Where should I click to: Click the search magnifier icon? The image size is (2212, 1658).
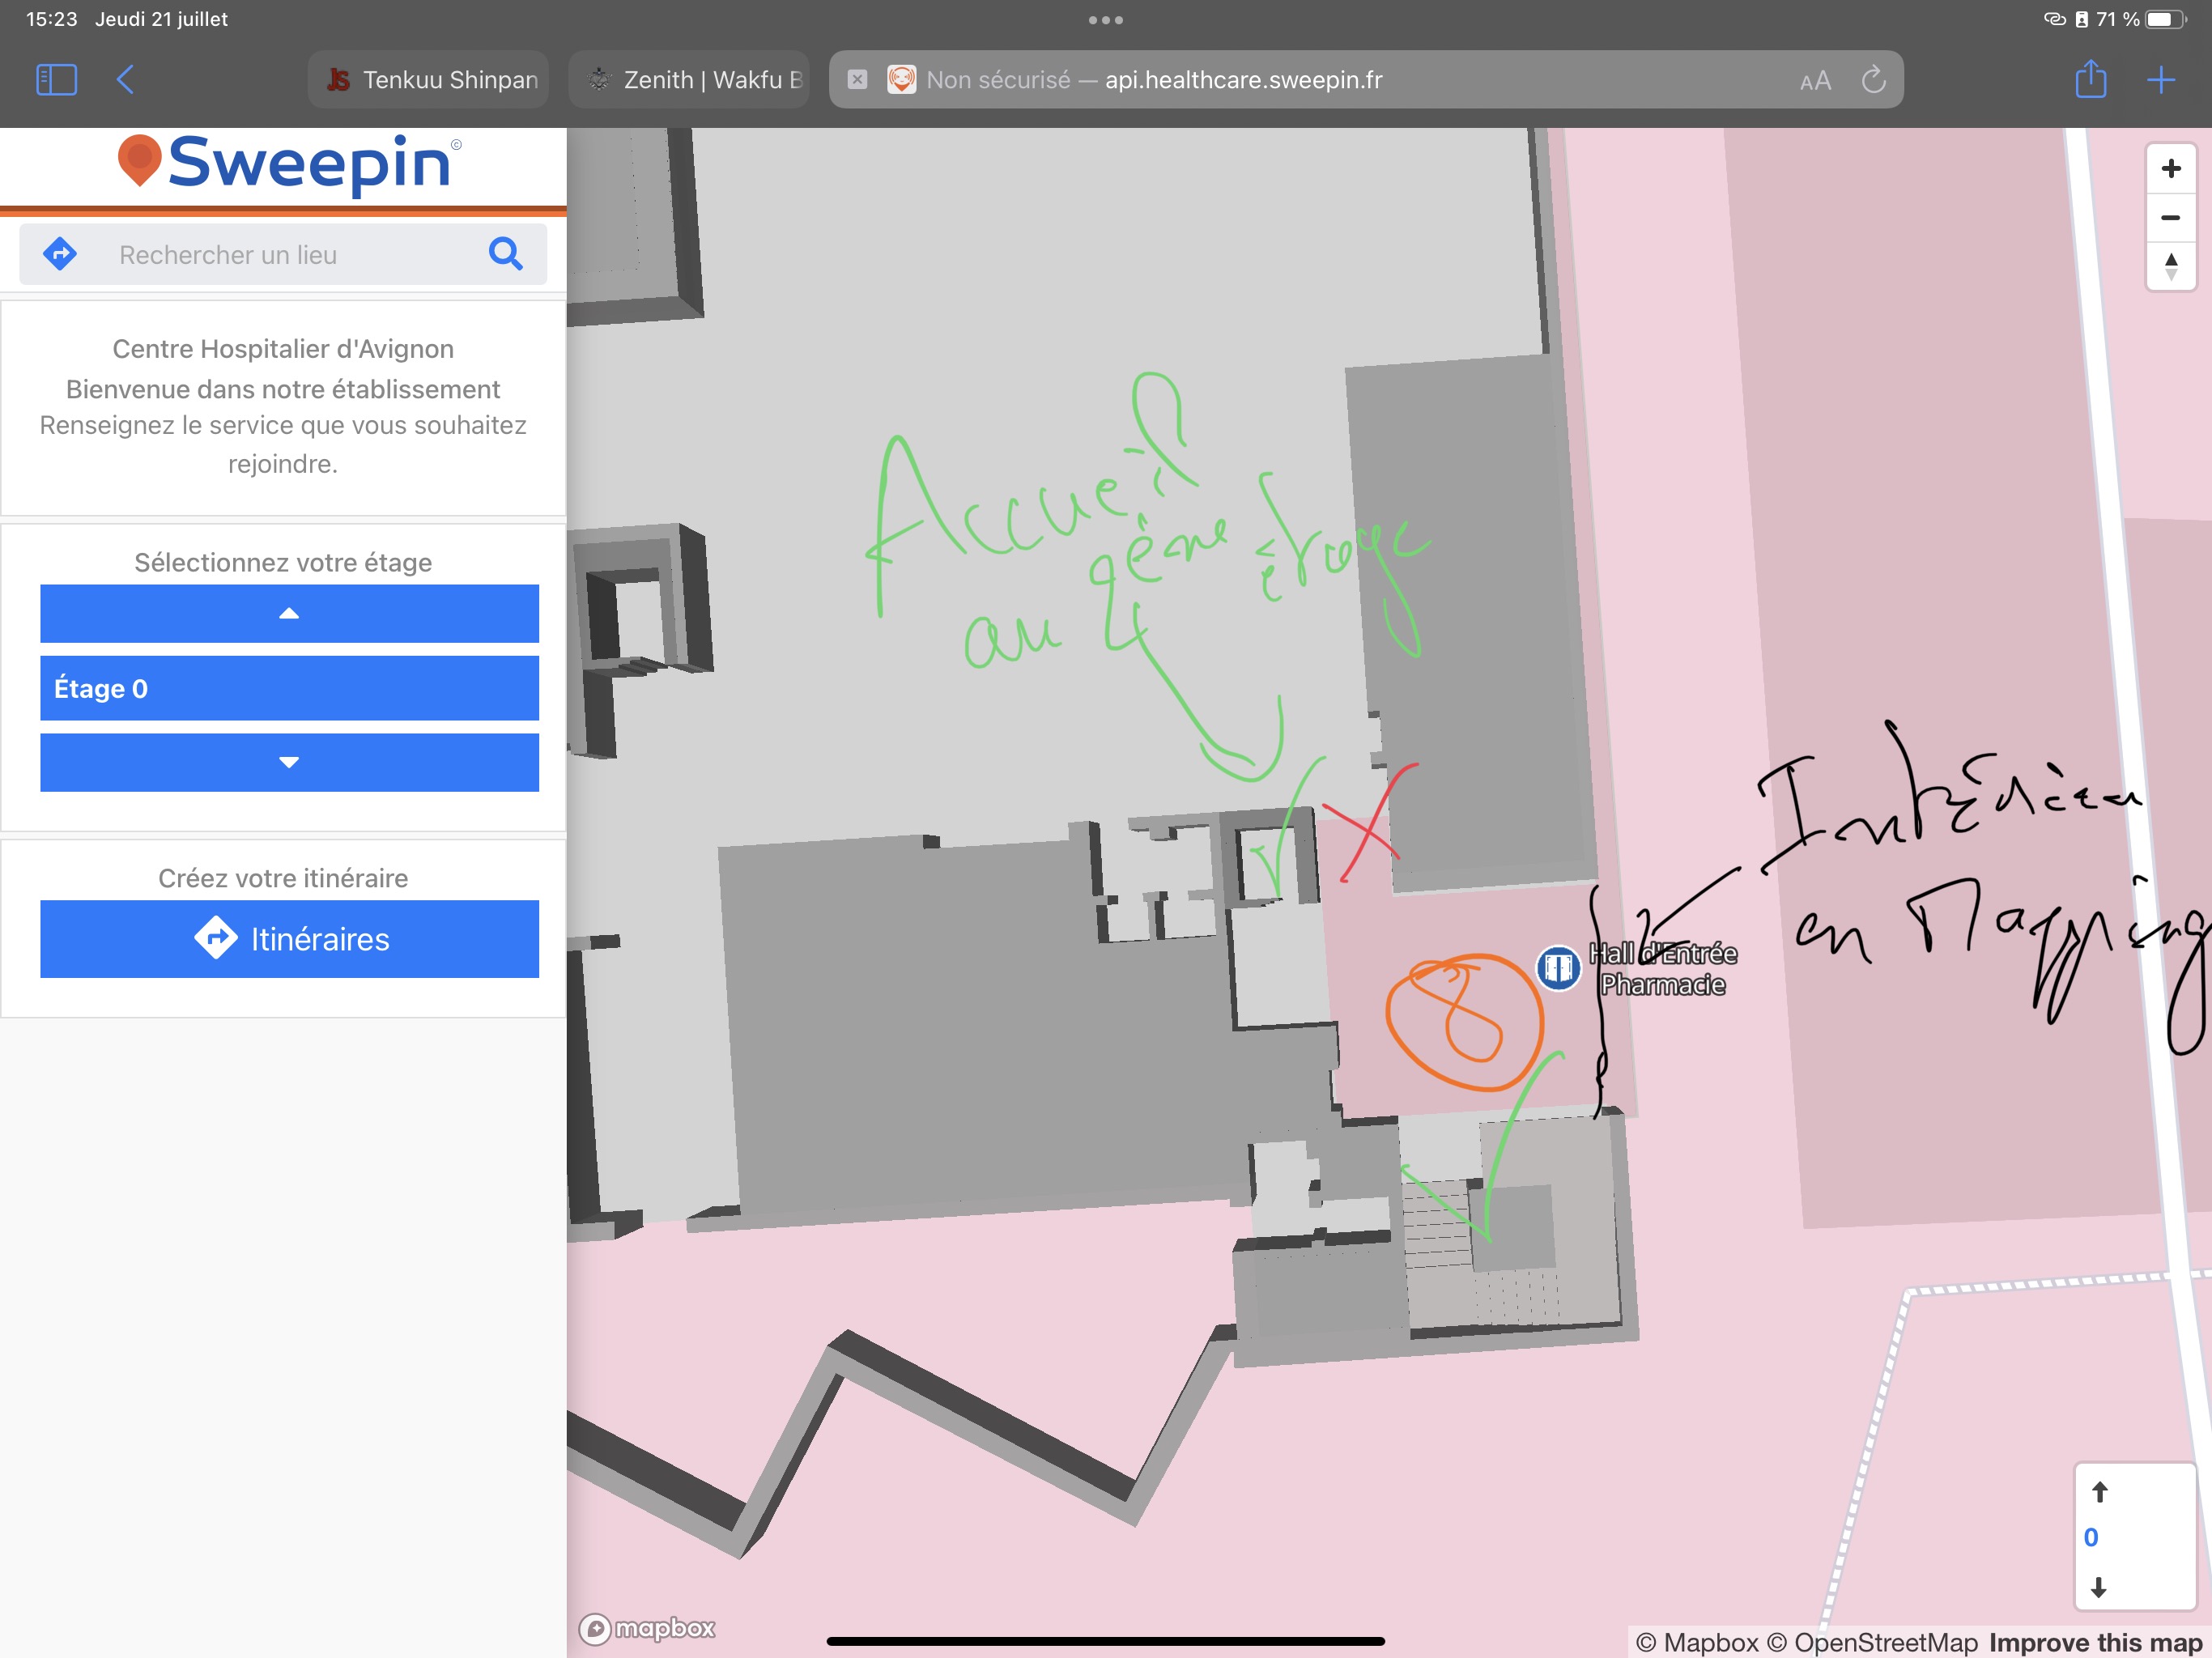(505, 254)
